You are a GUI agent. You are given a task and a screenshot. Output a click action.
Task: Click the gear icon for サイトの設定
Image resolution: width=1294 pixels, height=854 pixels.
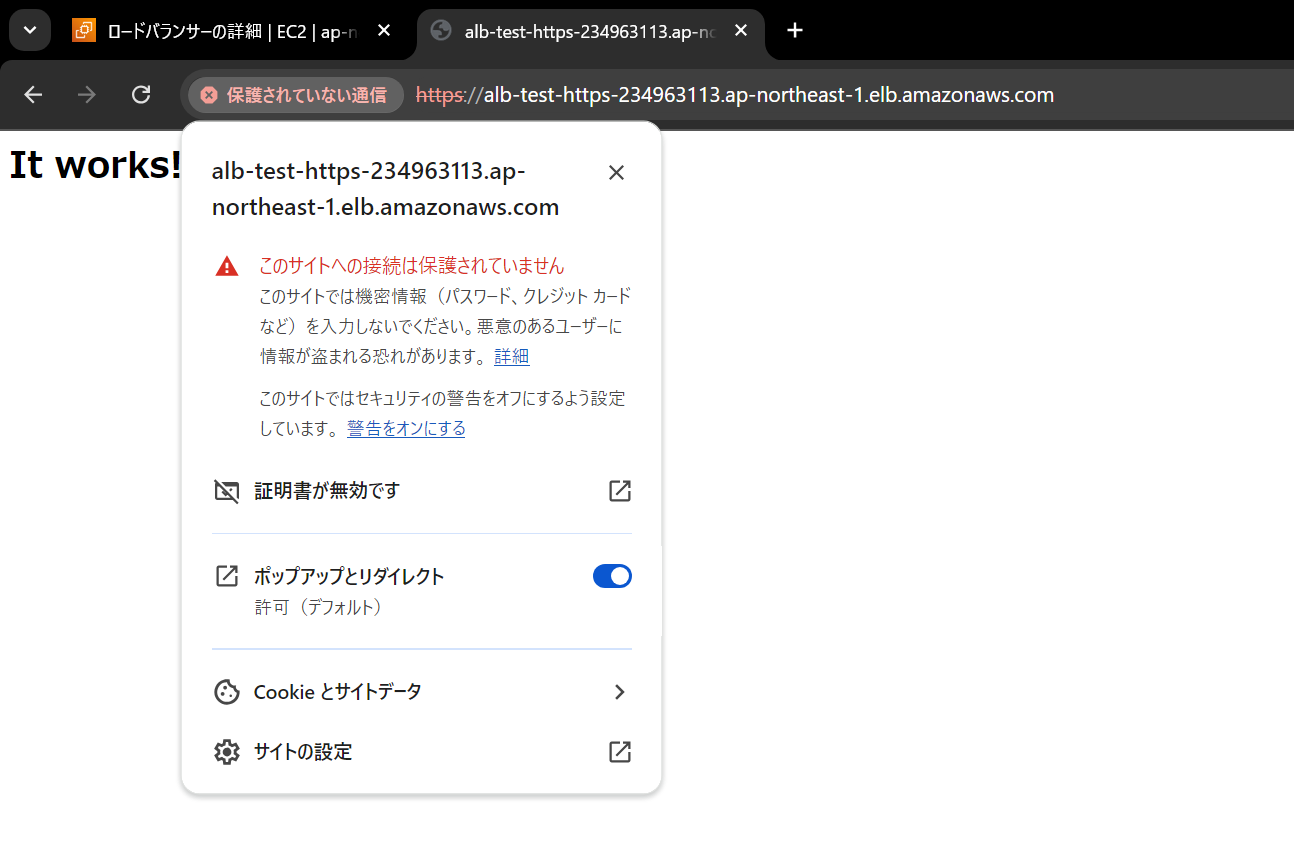coord(227,752)
